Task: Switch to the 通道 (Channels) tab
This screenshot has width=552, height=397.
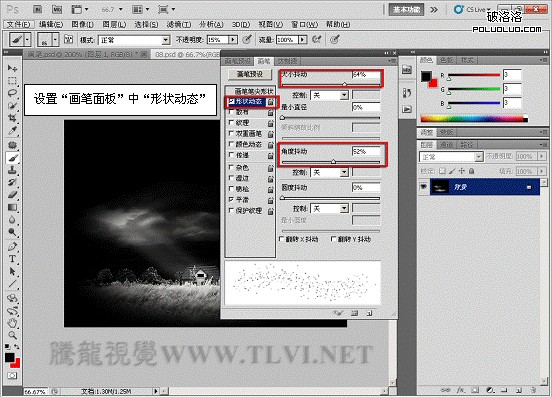Action: click(446, 145)
